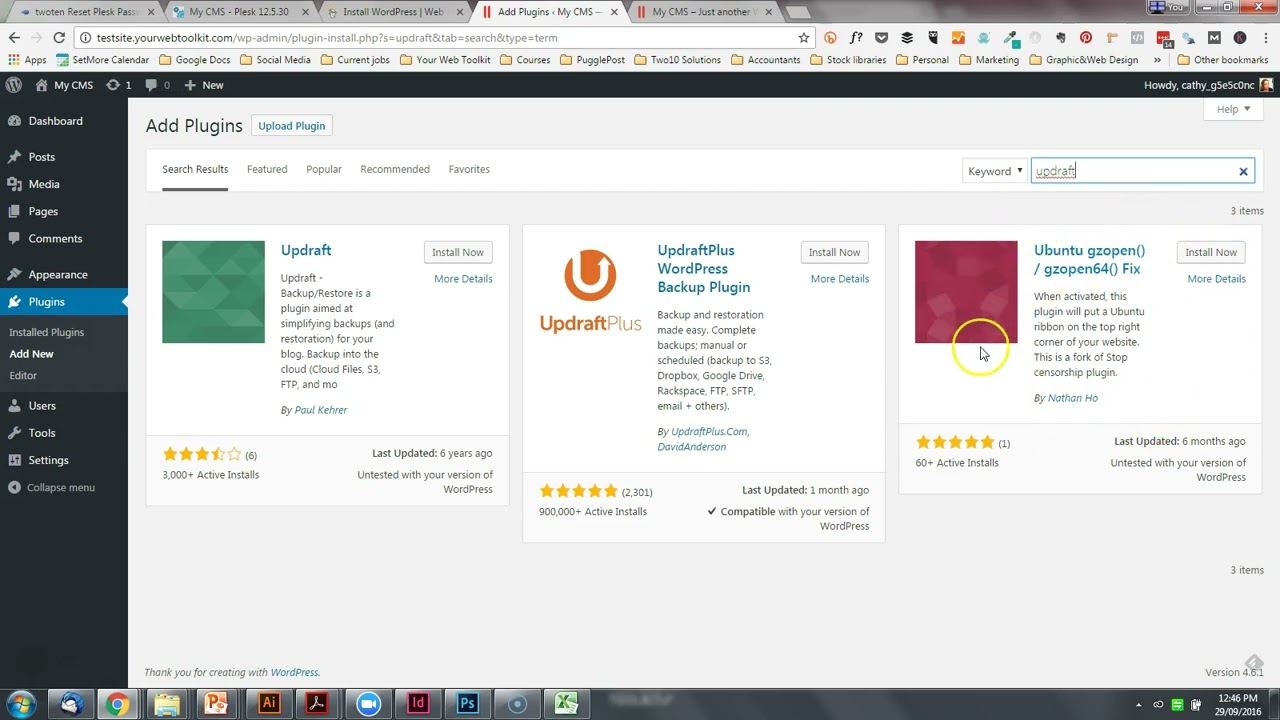
Task: Install Ubuntu gzopen Fix plugin
Action: [1211, 252]
